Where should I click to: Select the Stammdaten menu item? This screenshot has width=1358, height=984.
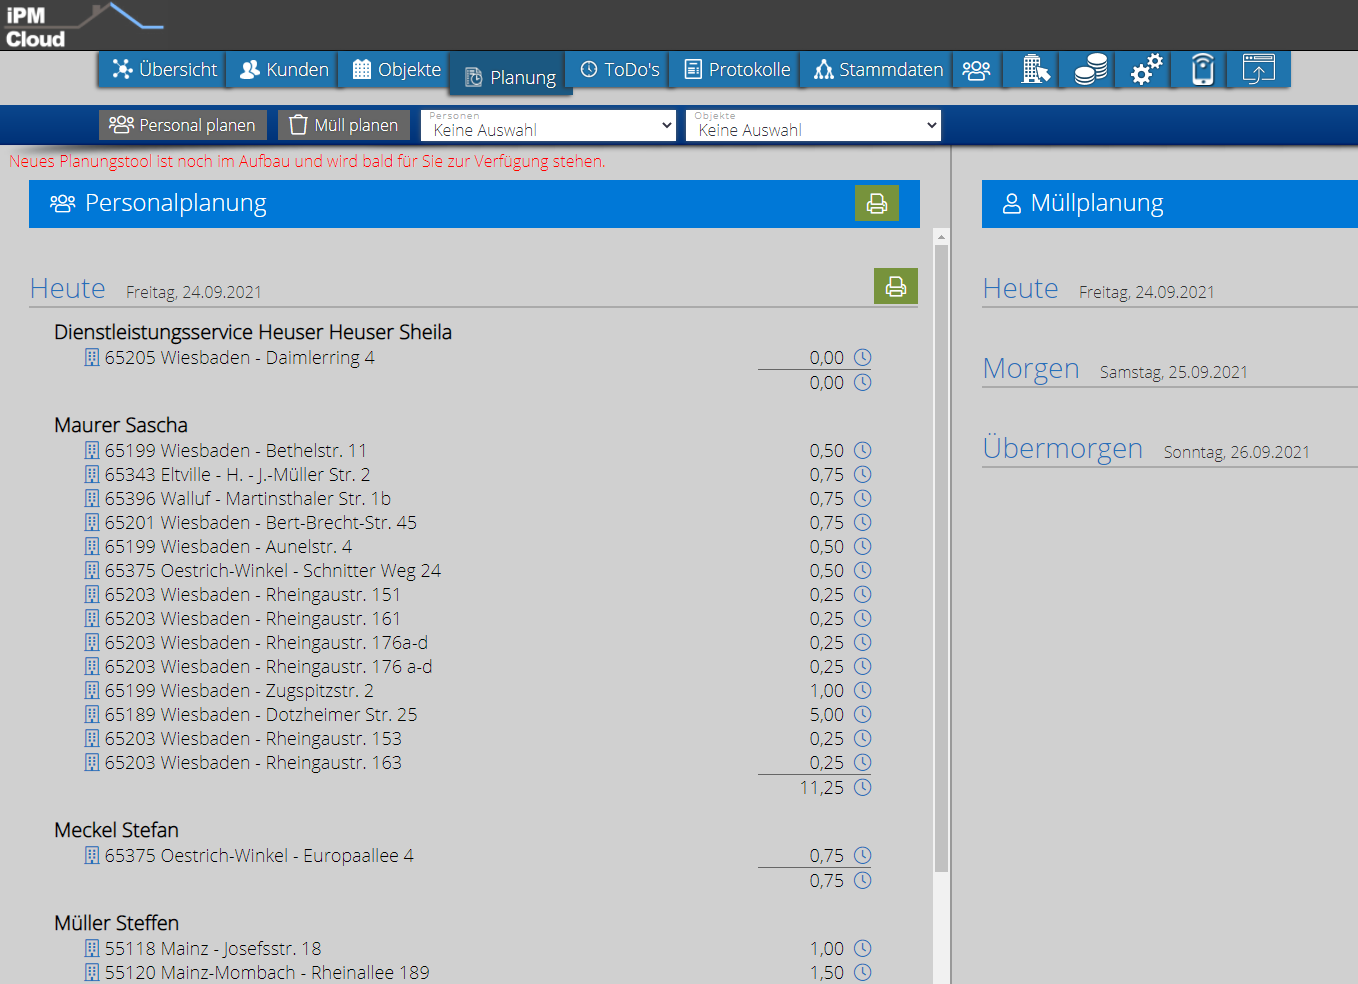[875, 69]
